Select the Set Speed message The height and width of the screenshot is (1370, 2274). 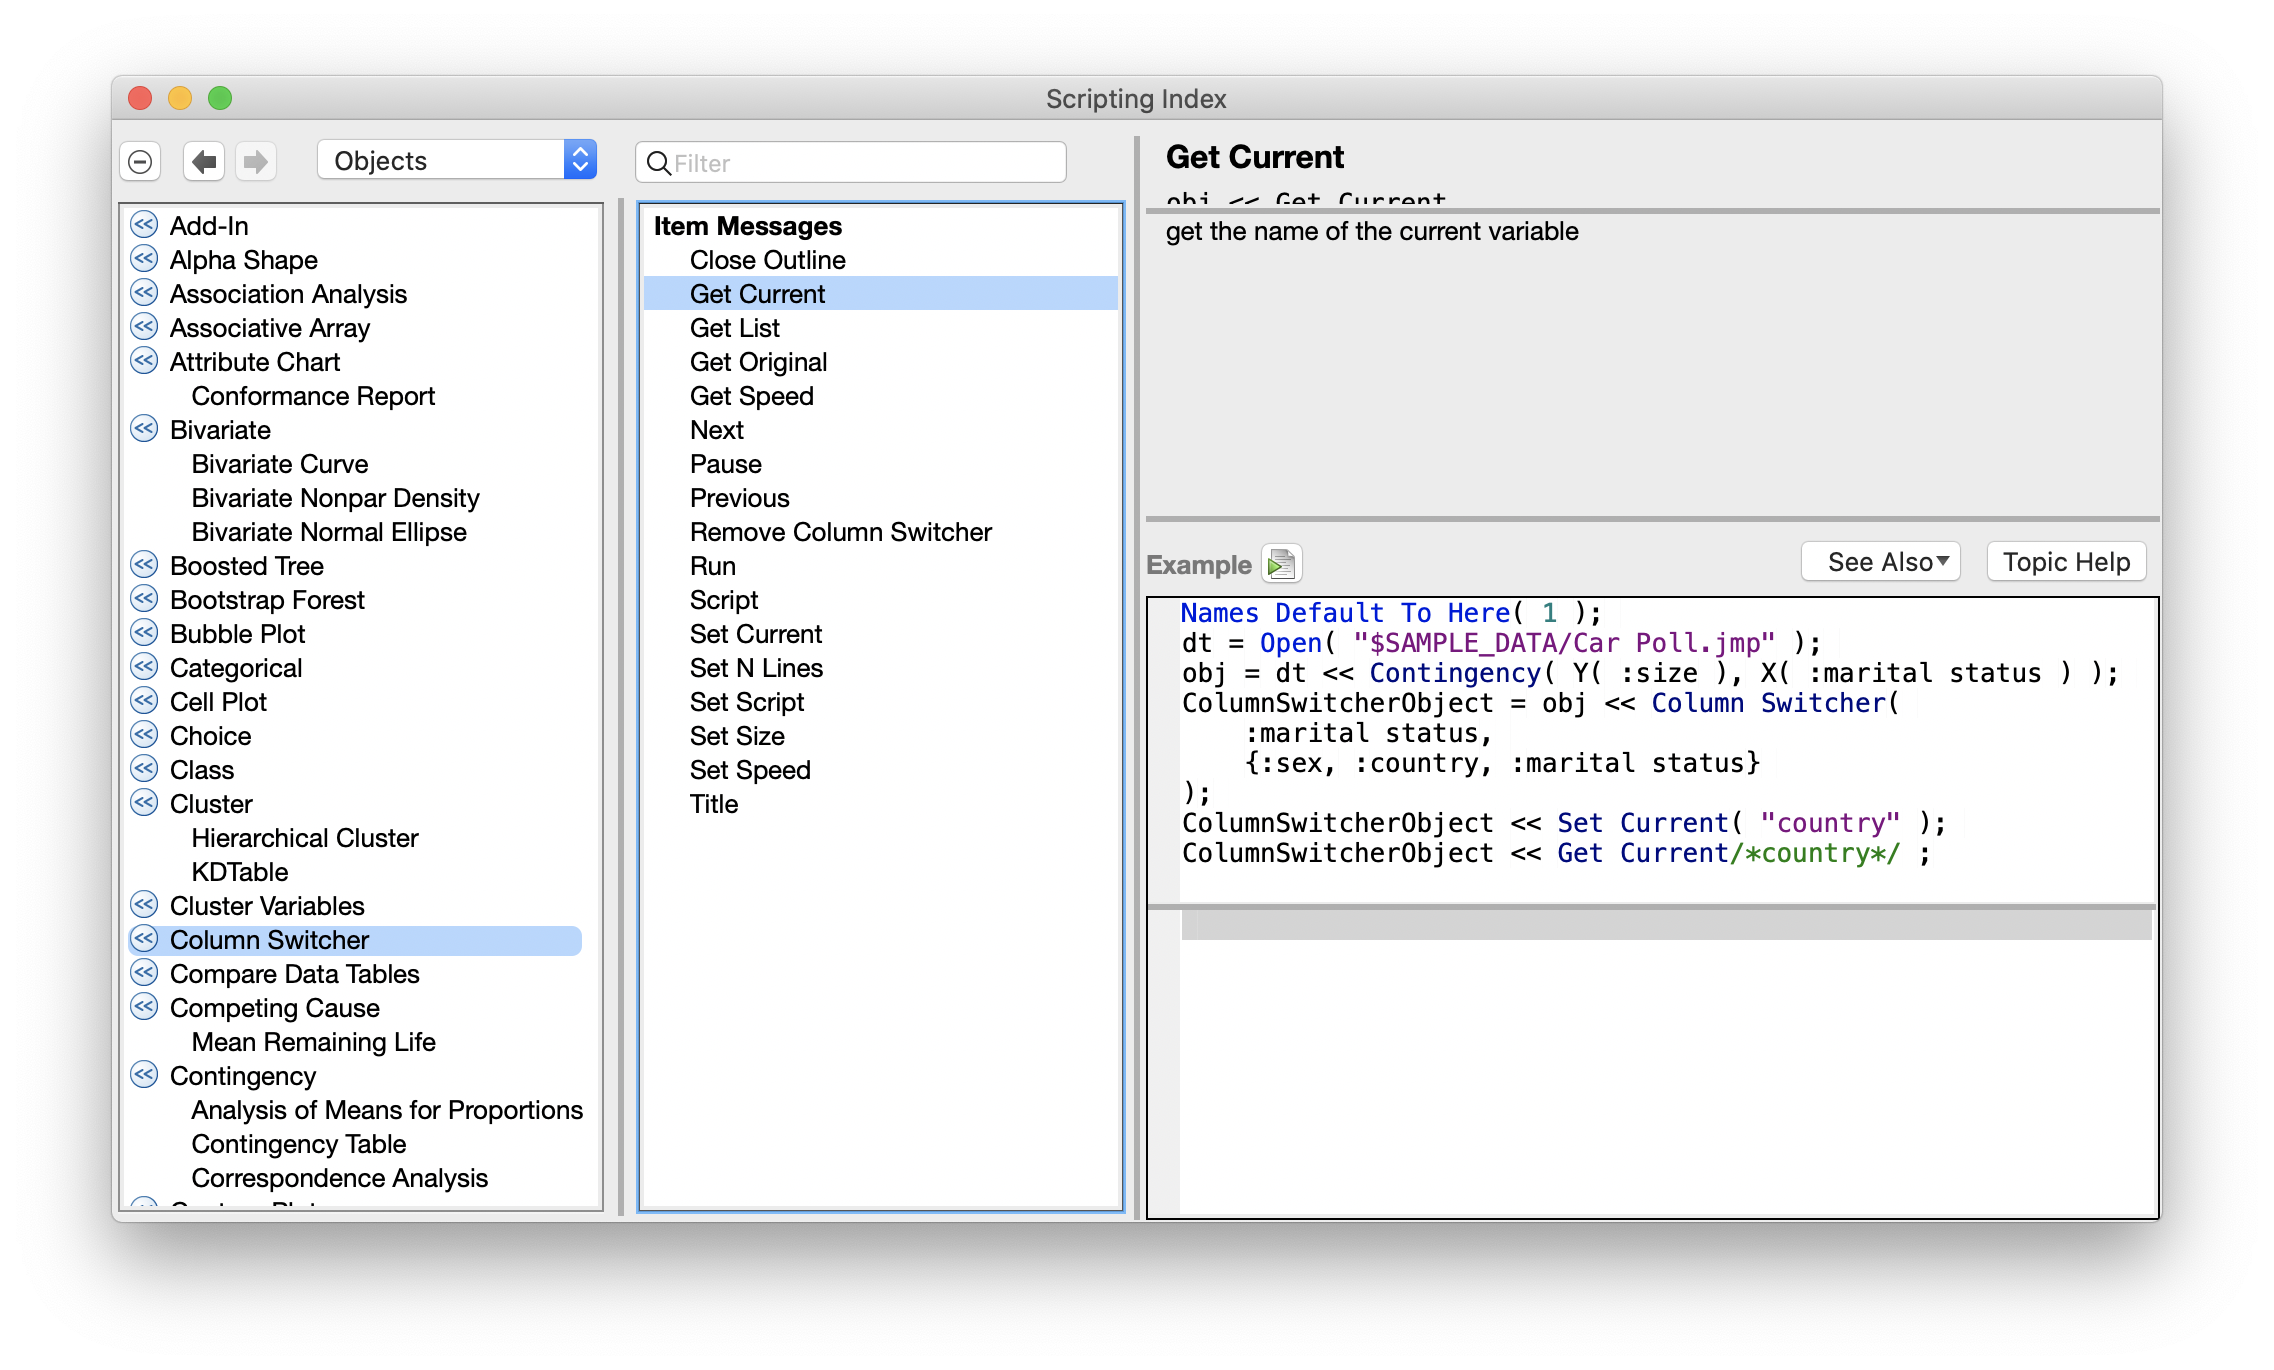(x=750, y=769)
